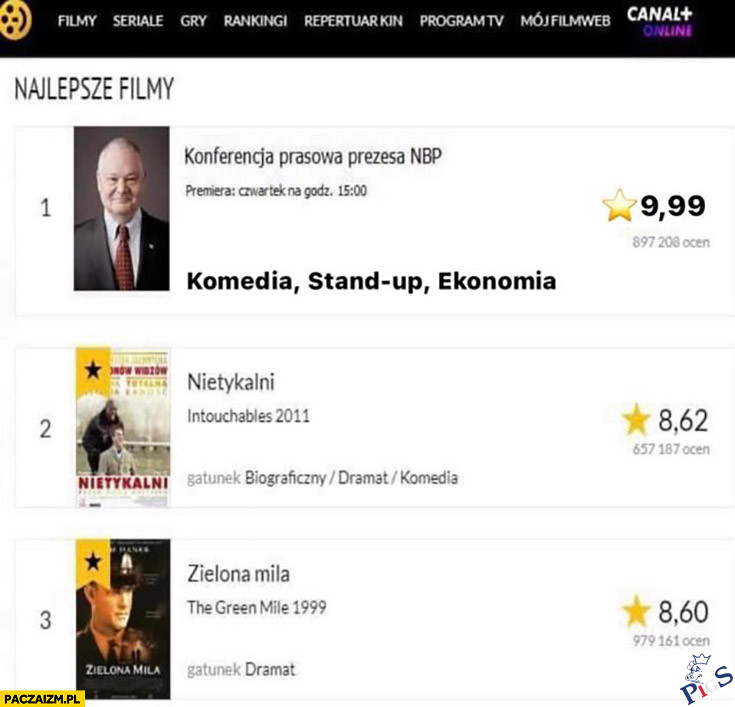
Task: Open the Rankingi menu
Action: pos(254,21)
